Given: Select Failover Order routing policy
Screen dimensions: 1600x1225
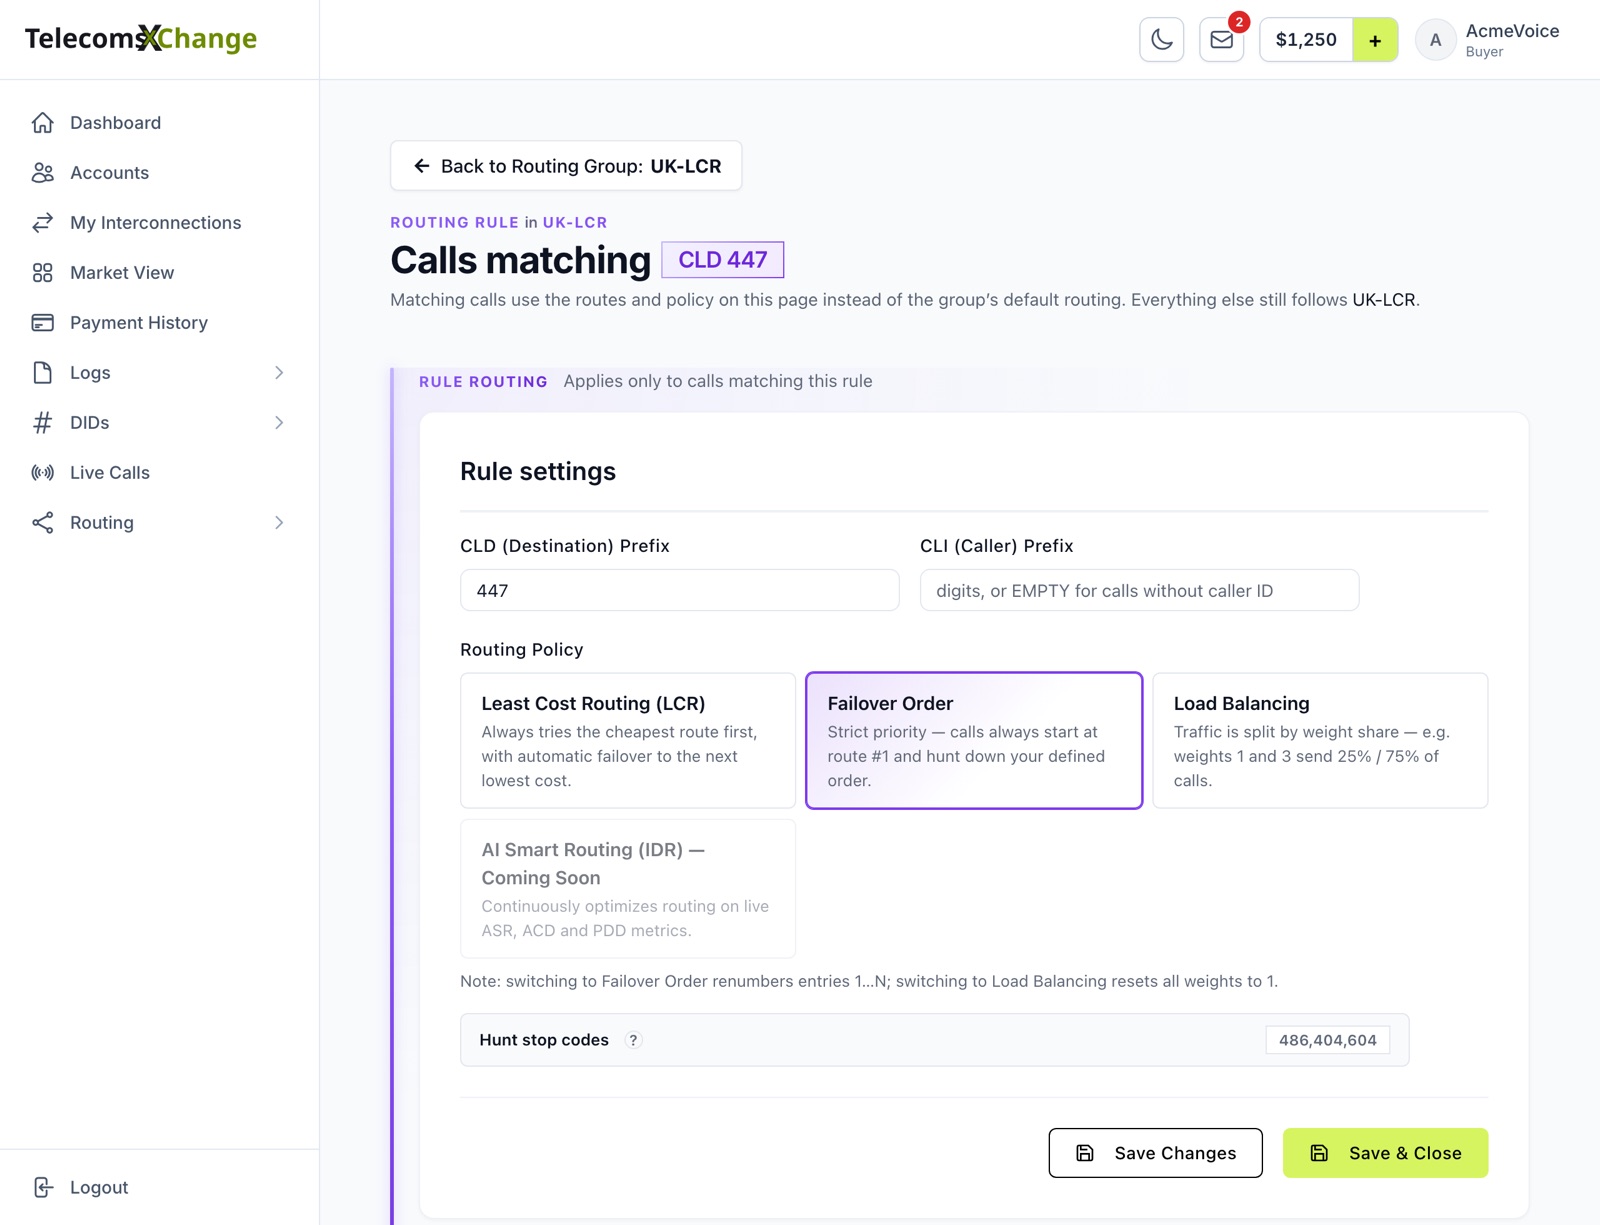Looking at the screenshot, I should point(974,740).
